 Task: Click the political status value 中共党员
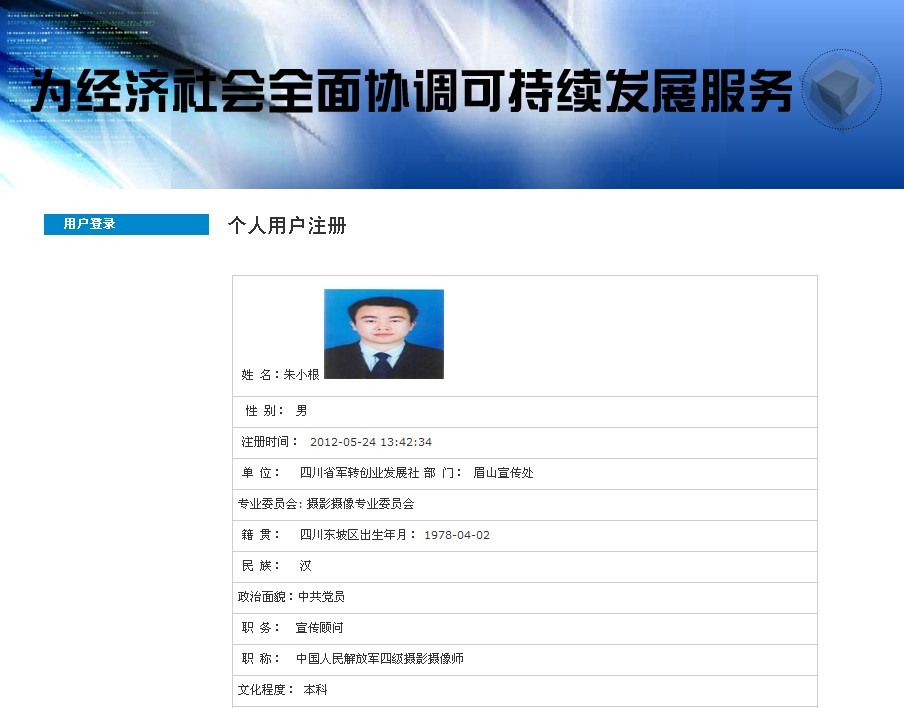(x=321, y=597)
